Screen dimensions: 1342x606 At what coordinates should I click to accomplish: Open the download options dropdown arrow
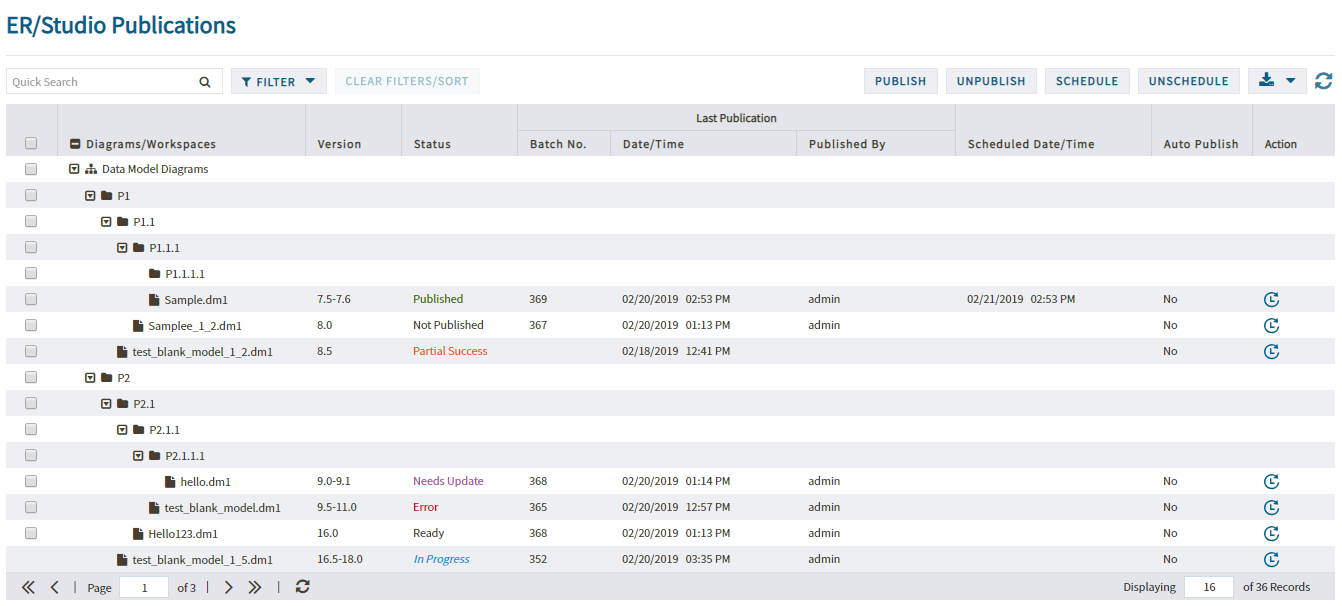pos(1290,81)
